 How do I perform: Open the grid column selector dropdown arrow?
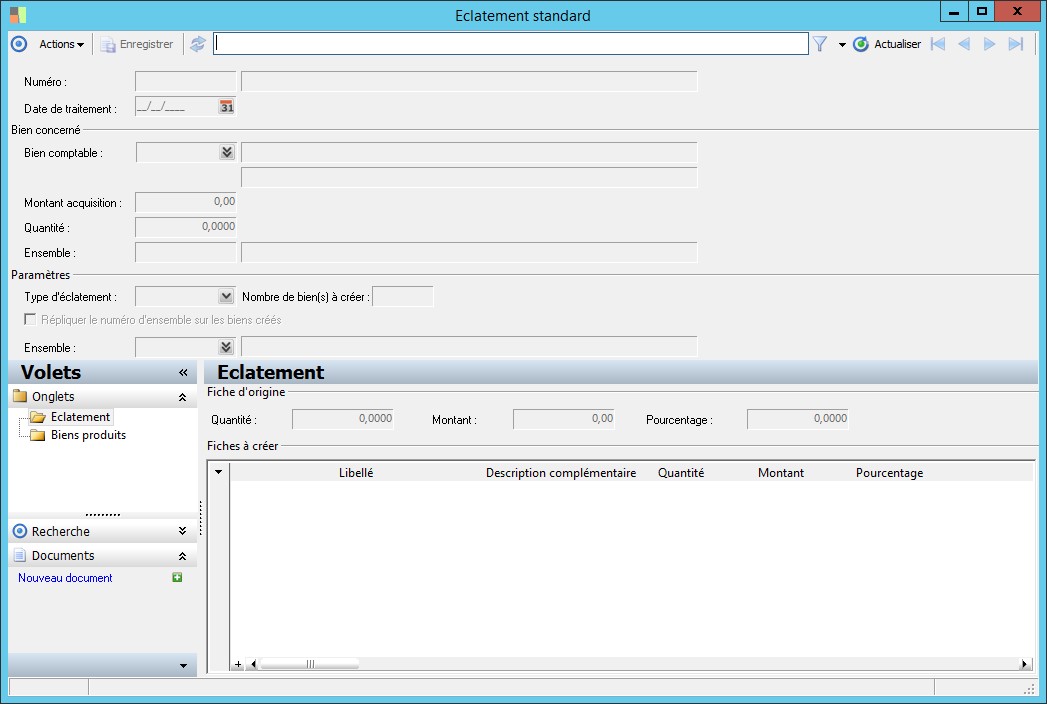point(218,472)
